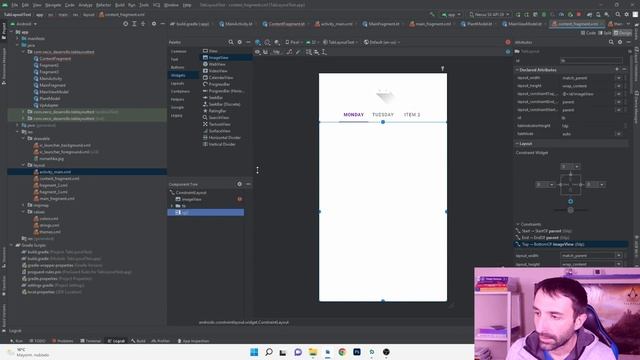Select activity_main.xml in project tree
This screenshot has height=360, width=640.
55,172
